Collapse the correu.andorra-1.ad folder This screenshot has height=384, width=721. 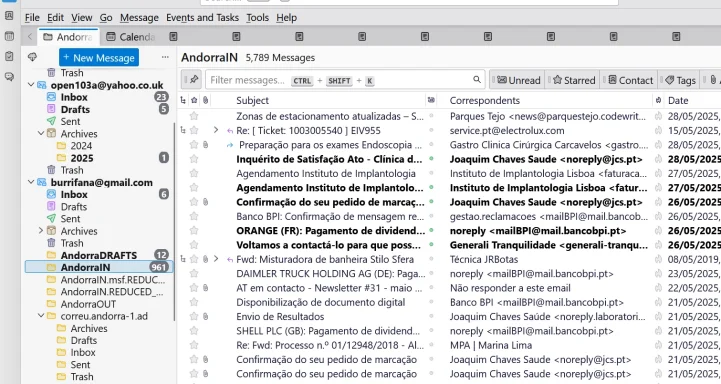click(x=41, y=316)
